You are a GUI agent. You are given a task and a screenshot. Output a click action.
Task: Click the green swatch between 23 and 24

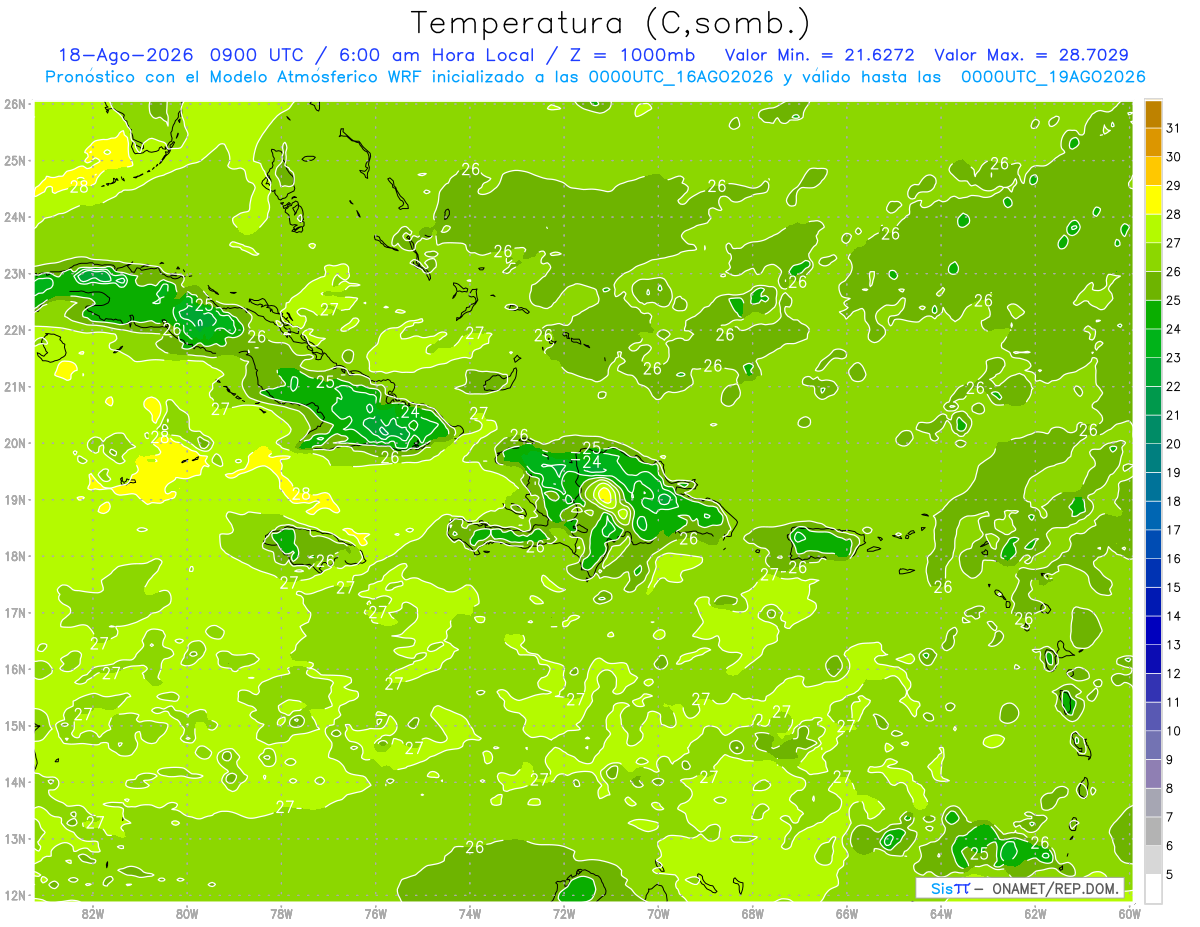(1153, 343)
